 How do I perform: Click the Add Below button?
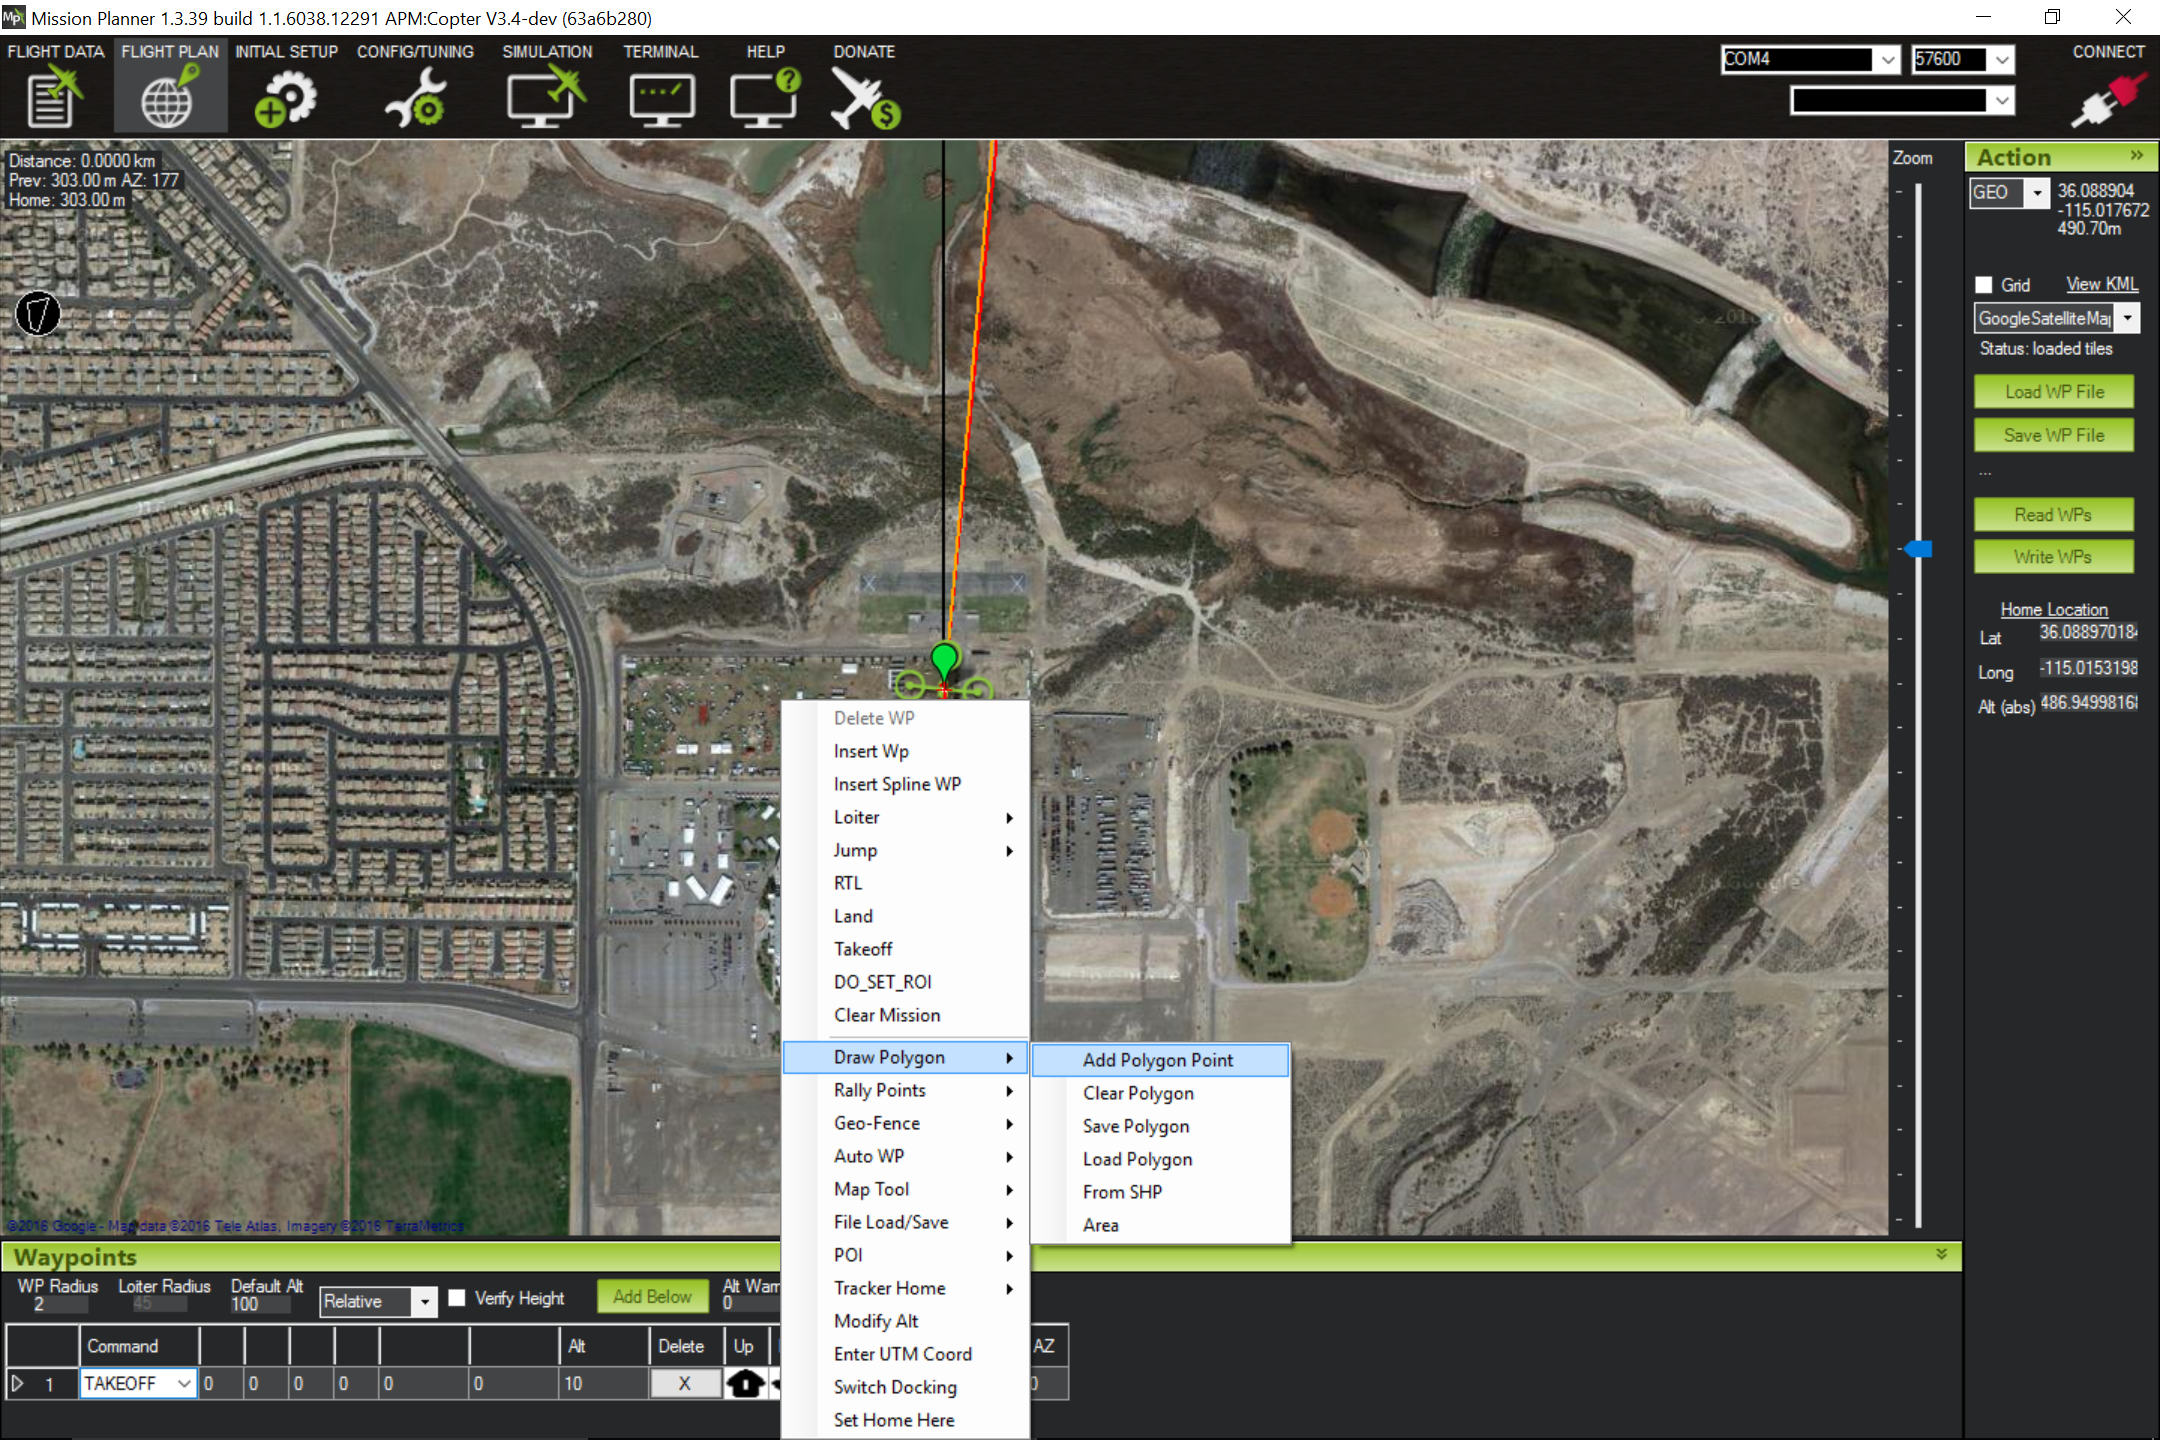pos(652,1297)
